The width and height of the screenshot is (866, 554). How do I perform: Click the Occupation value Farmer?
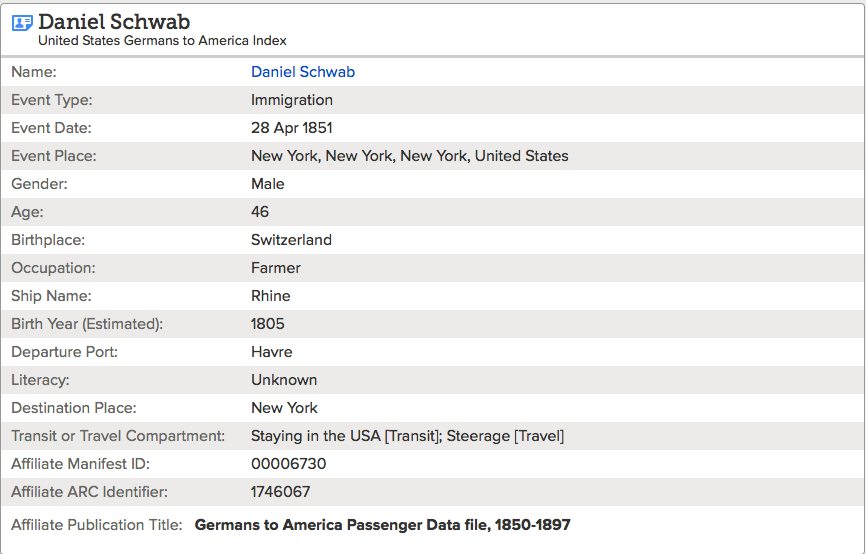pos(276,268)
